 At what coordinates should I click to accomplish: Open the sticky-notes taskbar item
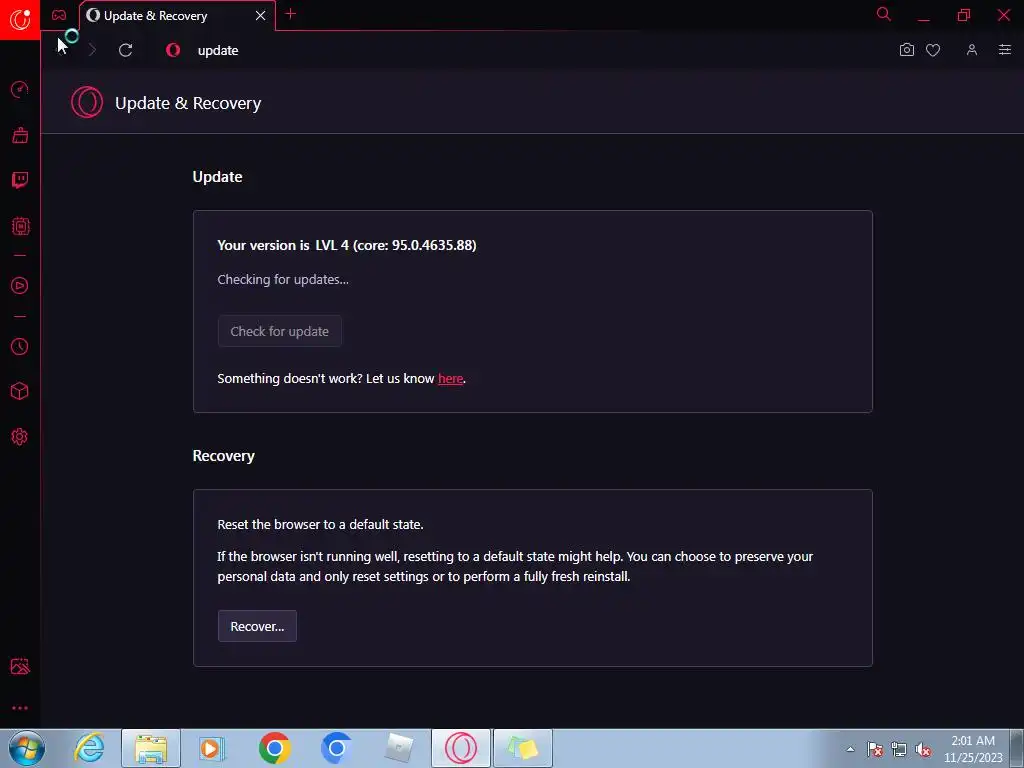pos(522,748)
